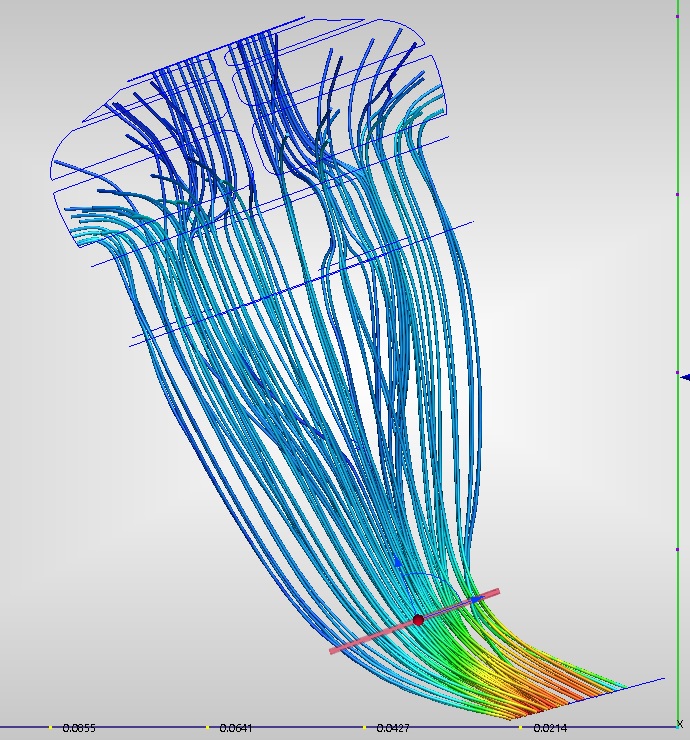The width and height of the screenshot is (690, 740).
Task: Click the X axis label in the bottom-right corner
Action: (681, 724)
